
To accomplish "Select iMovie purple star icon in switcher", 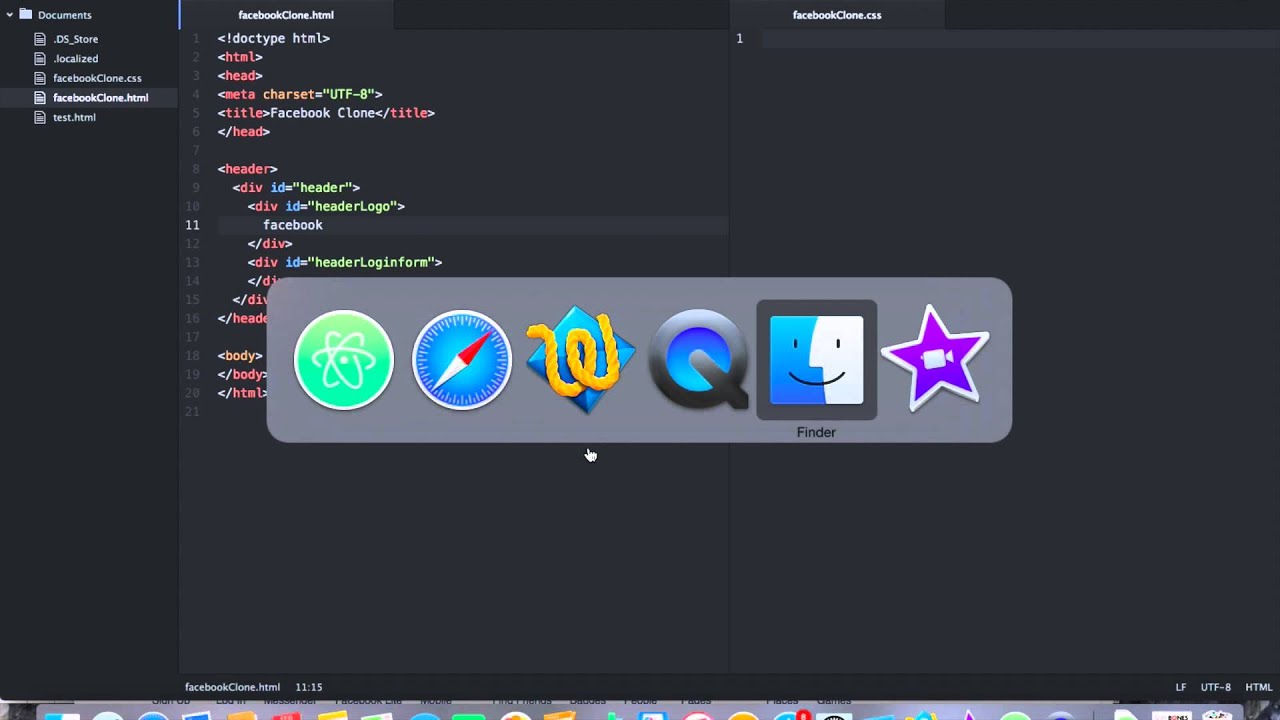I will (935, 358).
